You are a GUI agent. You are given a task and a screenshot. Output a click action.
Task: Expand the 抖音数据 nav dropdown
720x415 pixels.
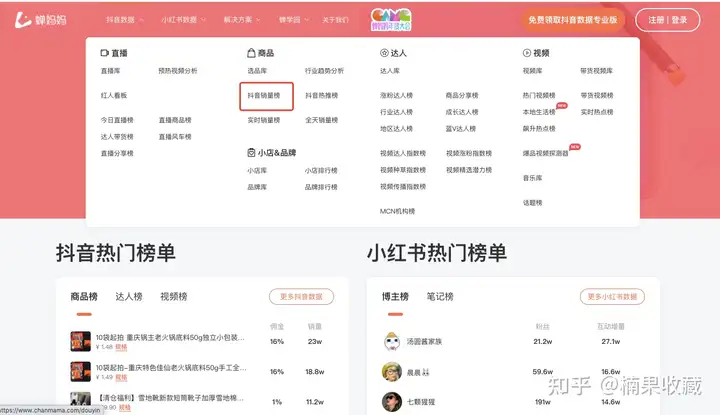125,20
